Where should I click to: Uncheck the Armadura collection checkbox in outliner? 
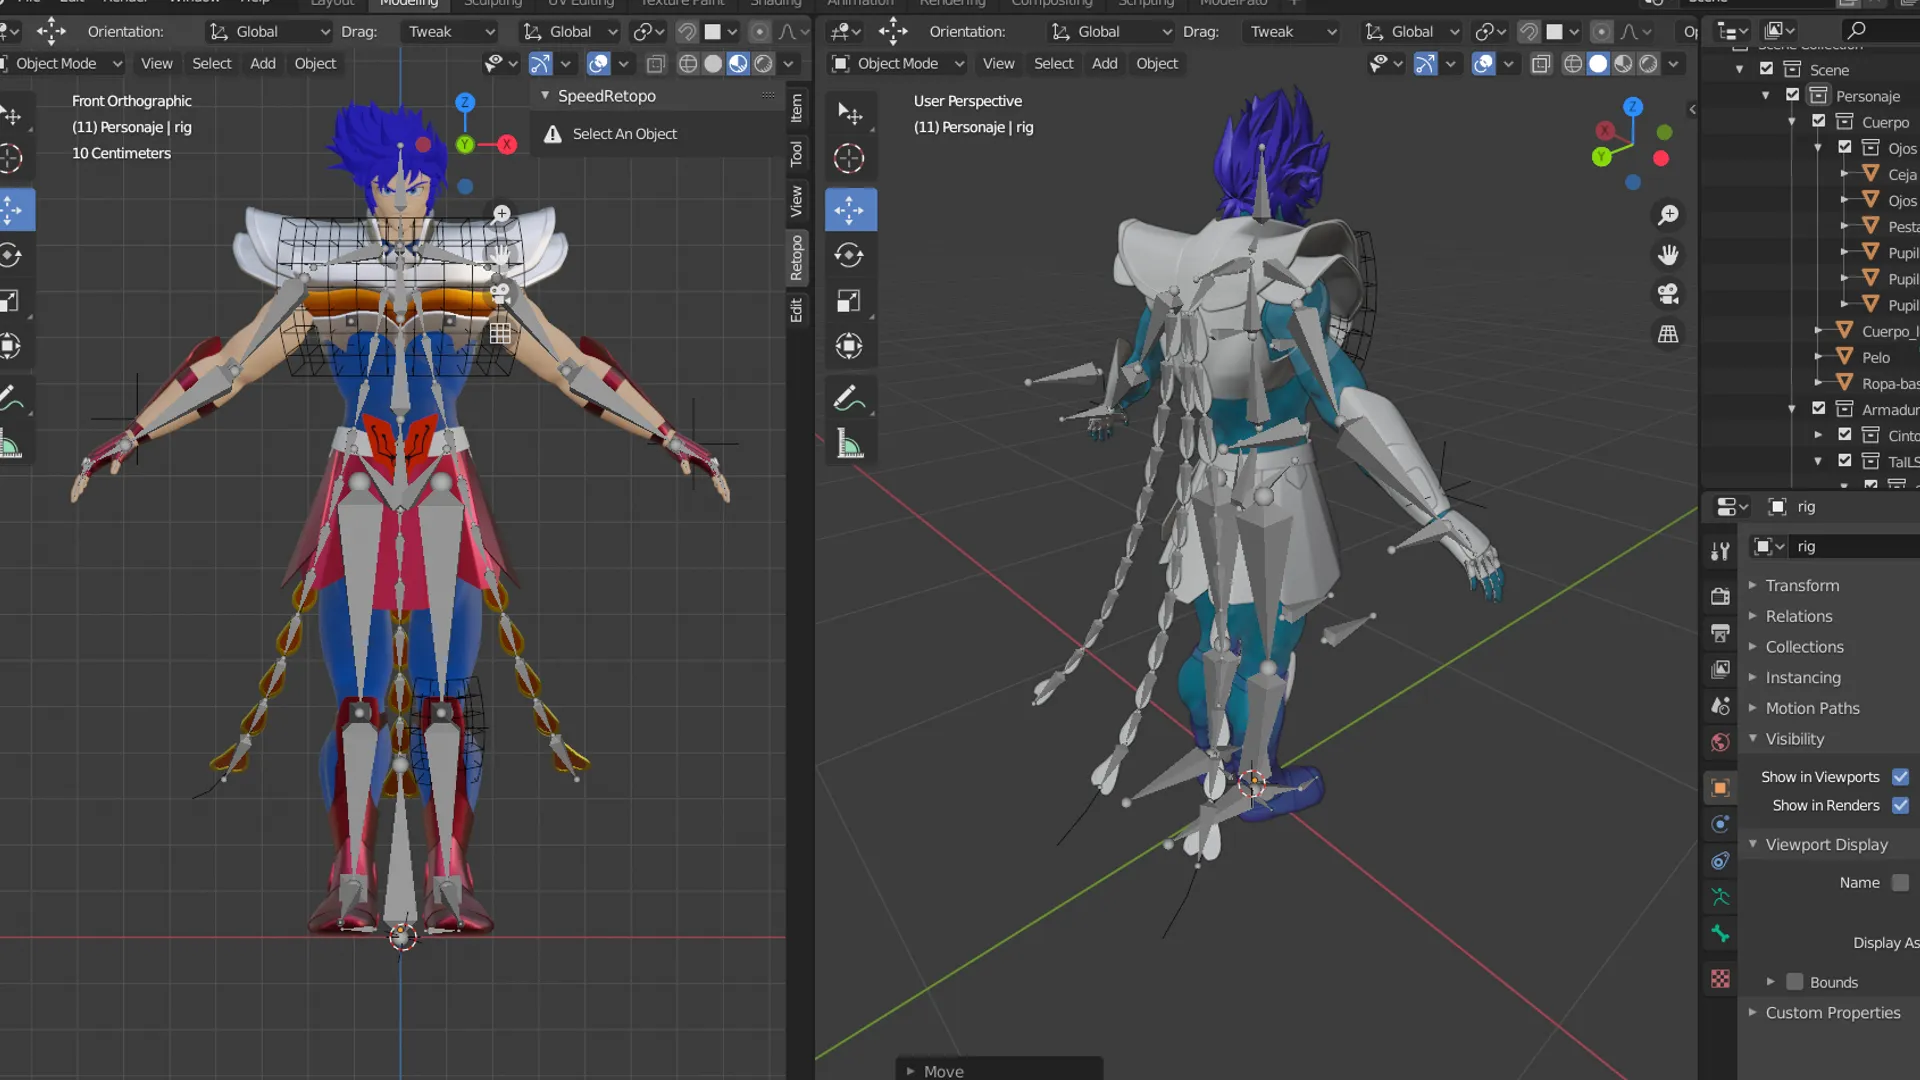1819,408
